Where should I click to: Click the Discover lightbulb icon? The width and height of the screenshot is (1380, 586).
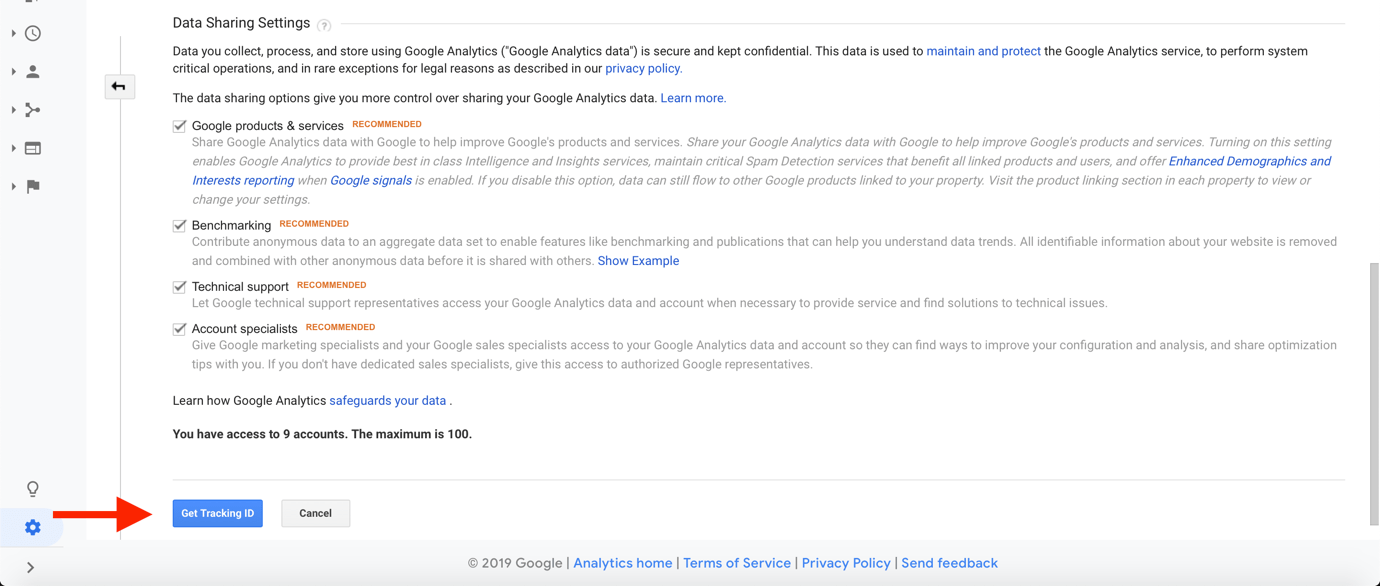coord(33,489)
